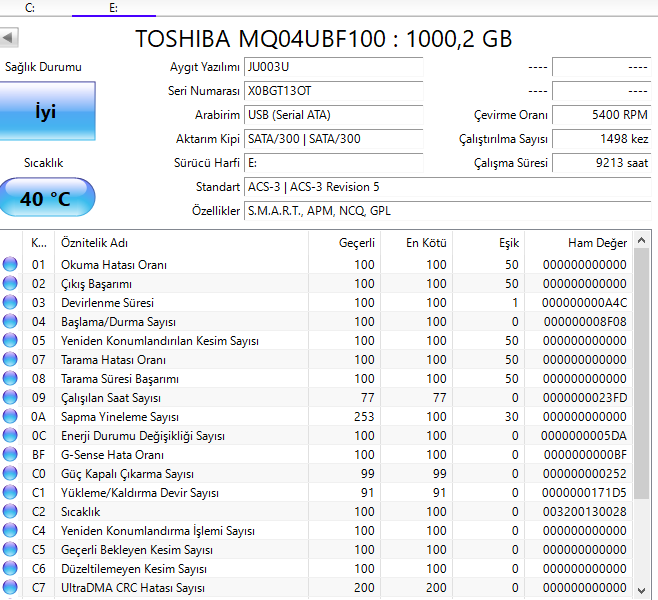
Task: Click status orb for Çalışılan Saat Sayısı
Action: pos(10,397)
